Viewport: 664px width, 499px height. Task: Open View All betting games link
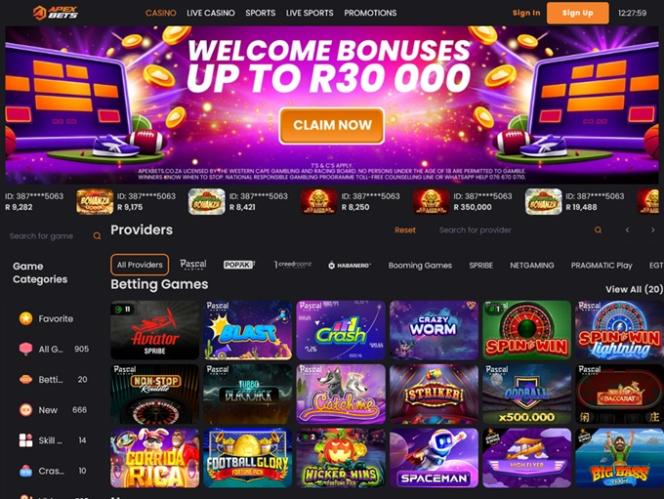click(x=634, y=289)
